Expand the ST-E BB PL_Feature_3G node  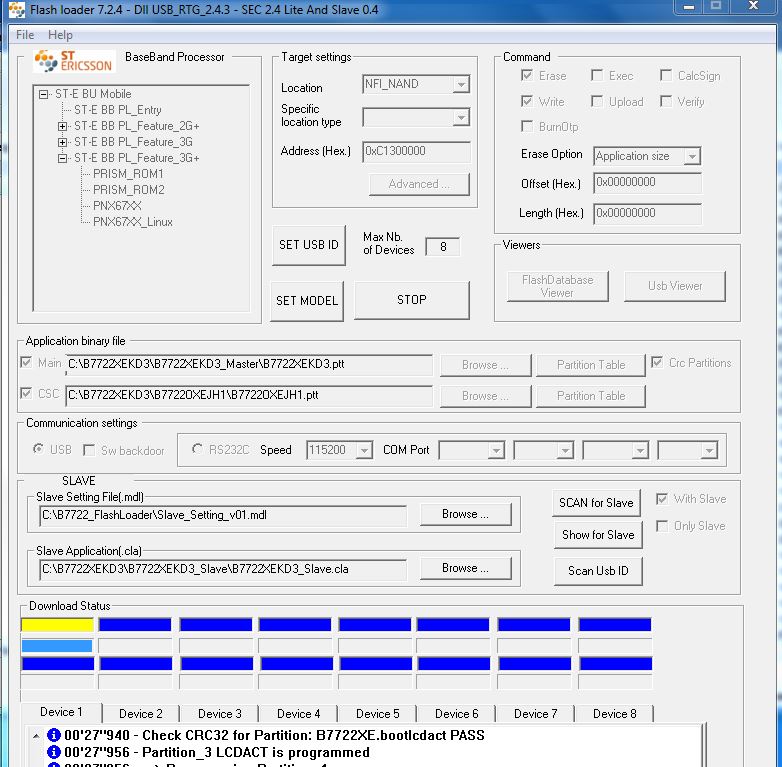coord(62,142)
